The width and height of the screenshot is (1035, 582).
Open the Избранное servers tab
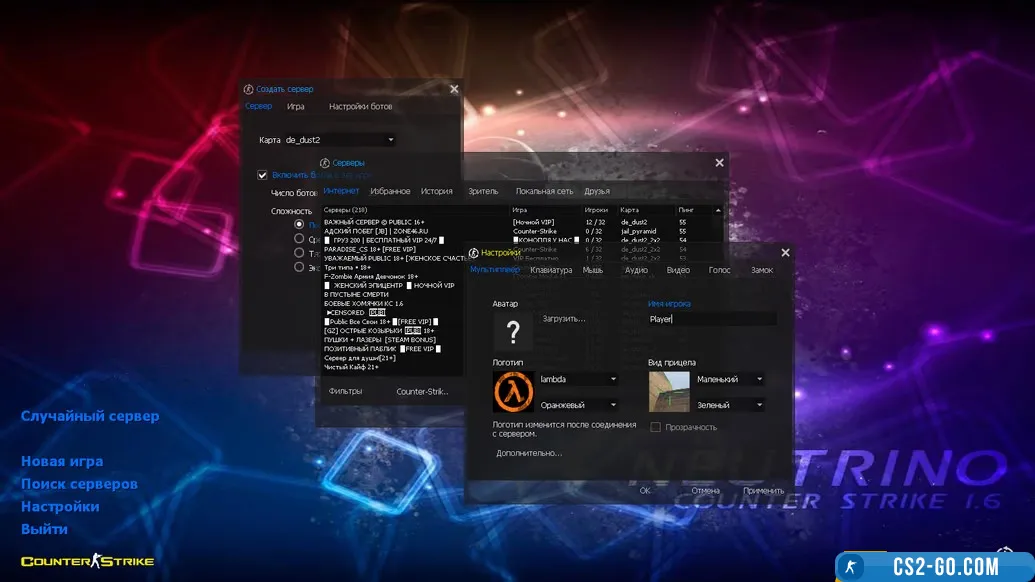click(390, 191)
